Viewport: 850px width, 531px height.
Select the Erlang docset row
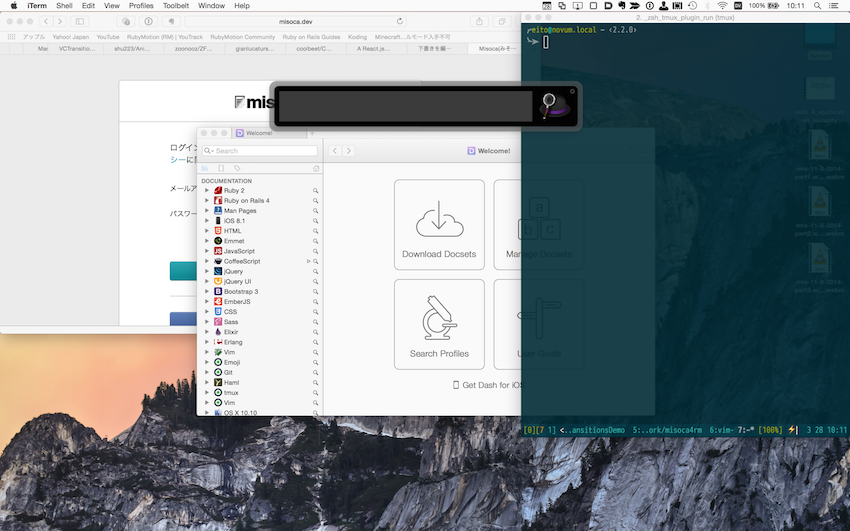click(x=260, y=342)
